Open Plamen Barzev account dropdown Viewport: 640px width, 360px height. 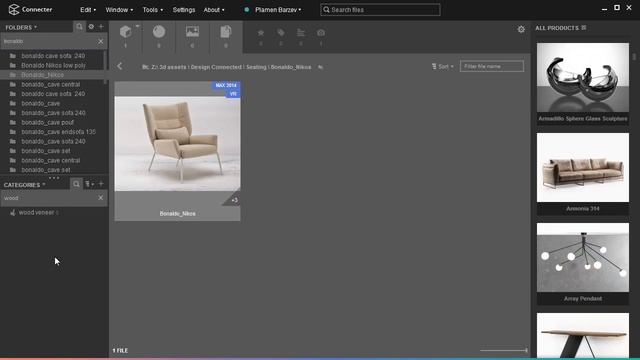tap(278, 10)
